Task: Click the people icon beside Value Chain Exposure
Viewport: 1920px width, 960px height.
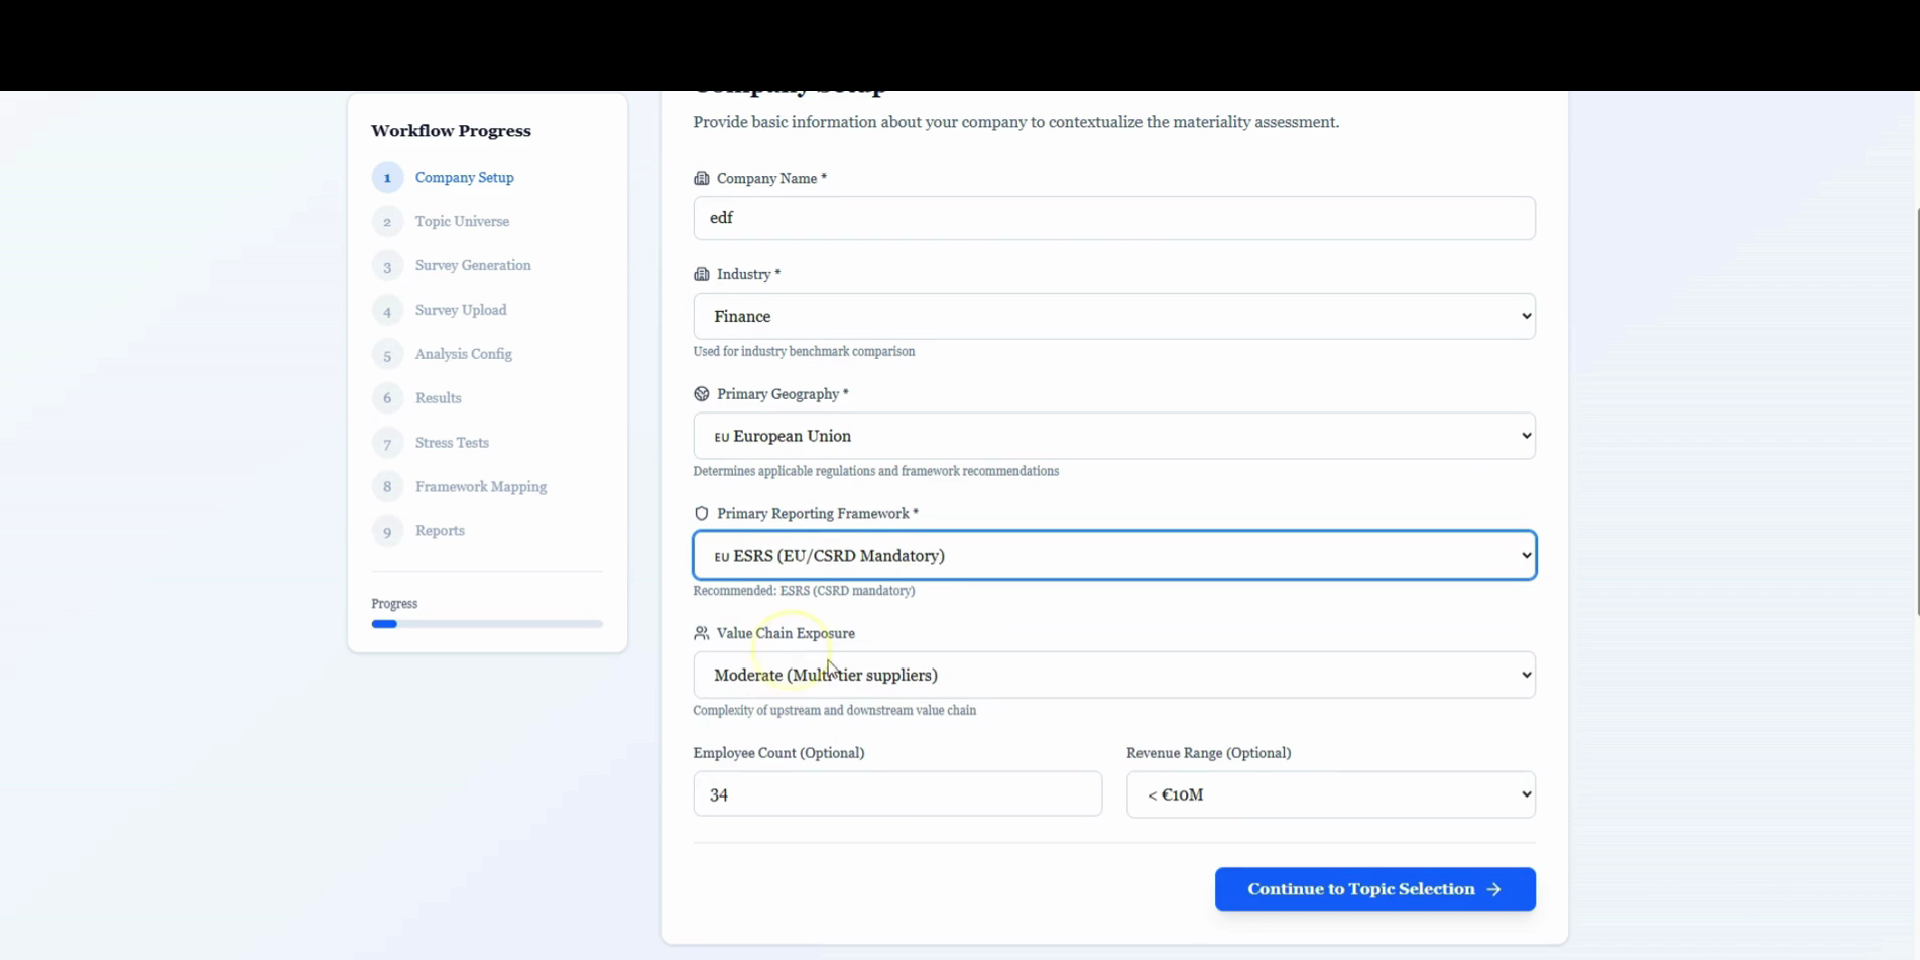Action: click(702, 633)
